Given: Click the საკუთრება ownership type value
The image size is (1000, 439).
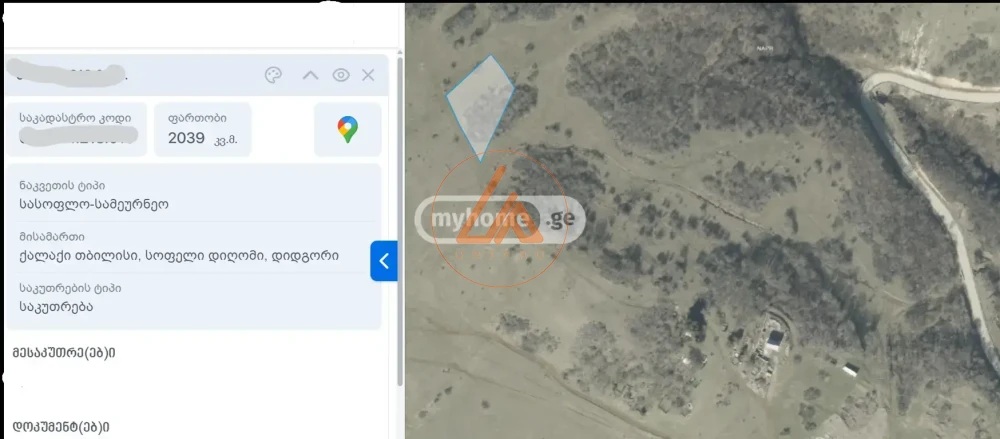Looking at the screenshot, I should point(56,306).
